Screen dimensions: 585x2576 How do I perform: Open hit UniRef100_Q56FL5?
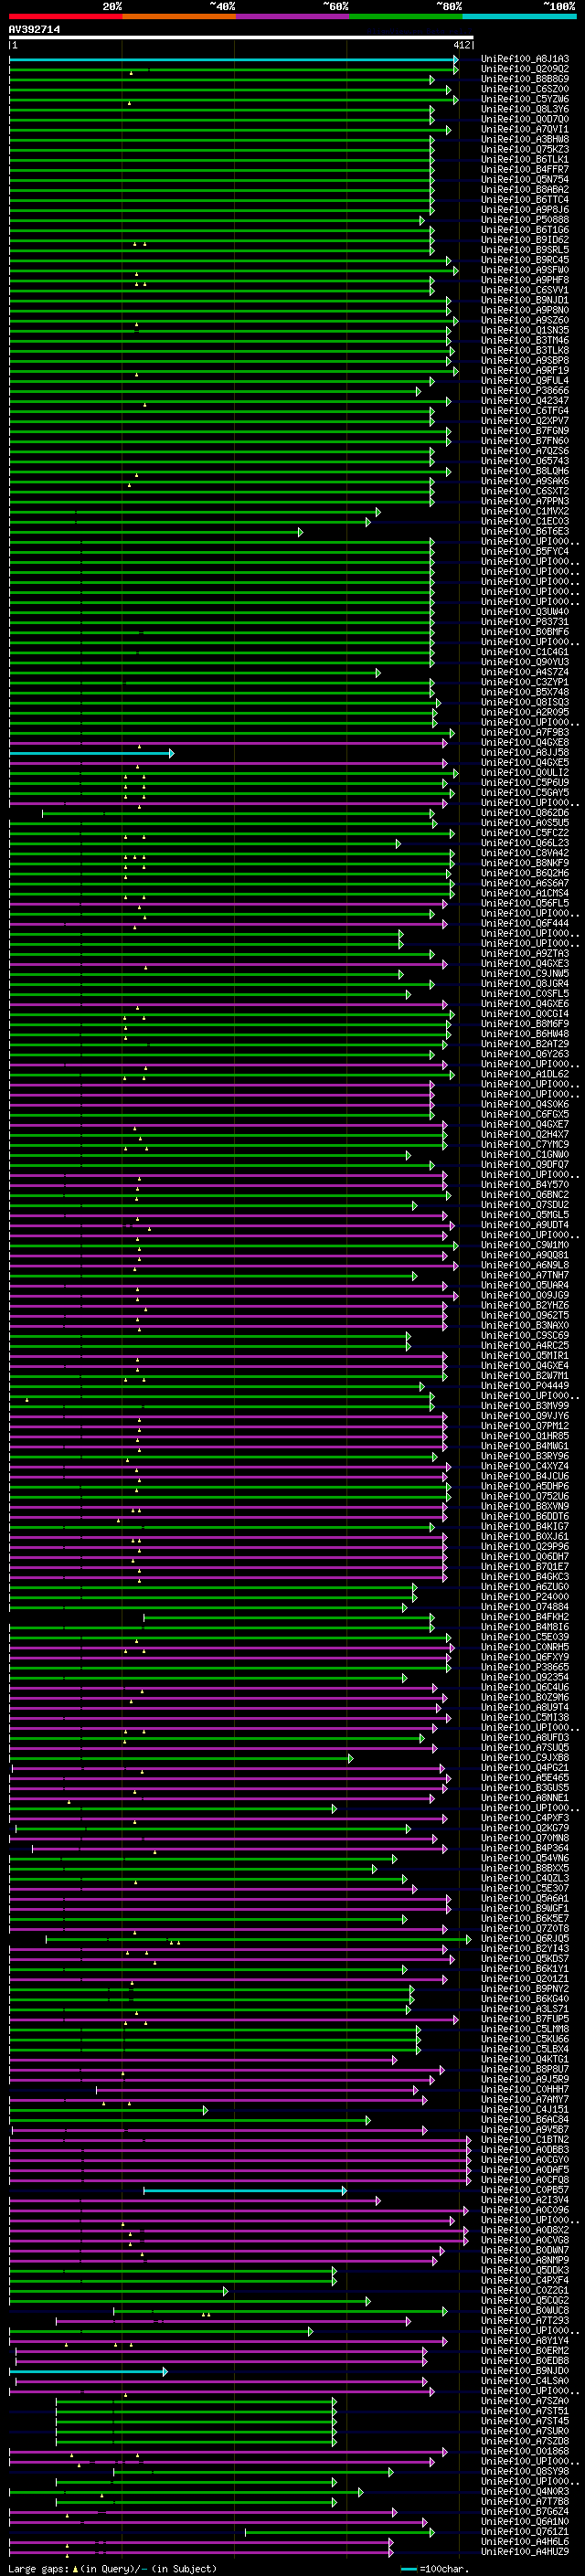point(525,904)
